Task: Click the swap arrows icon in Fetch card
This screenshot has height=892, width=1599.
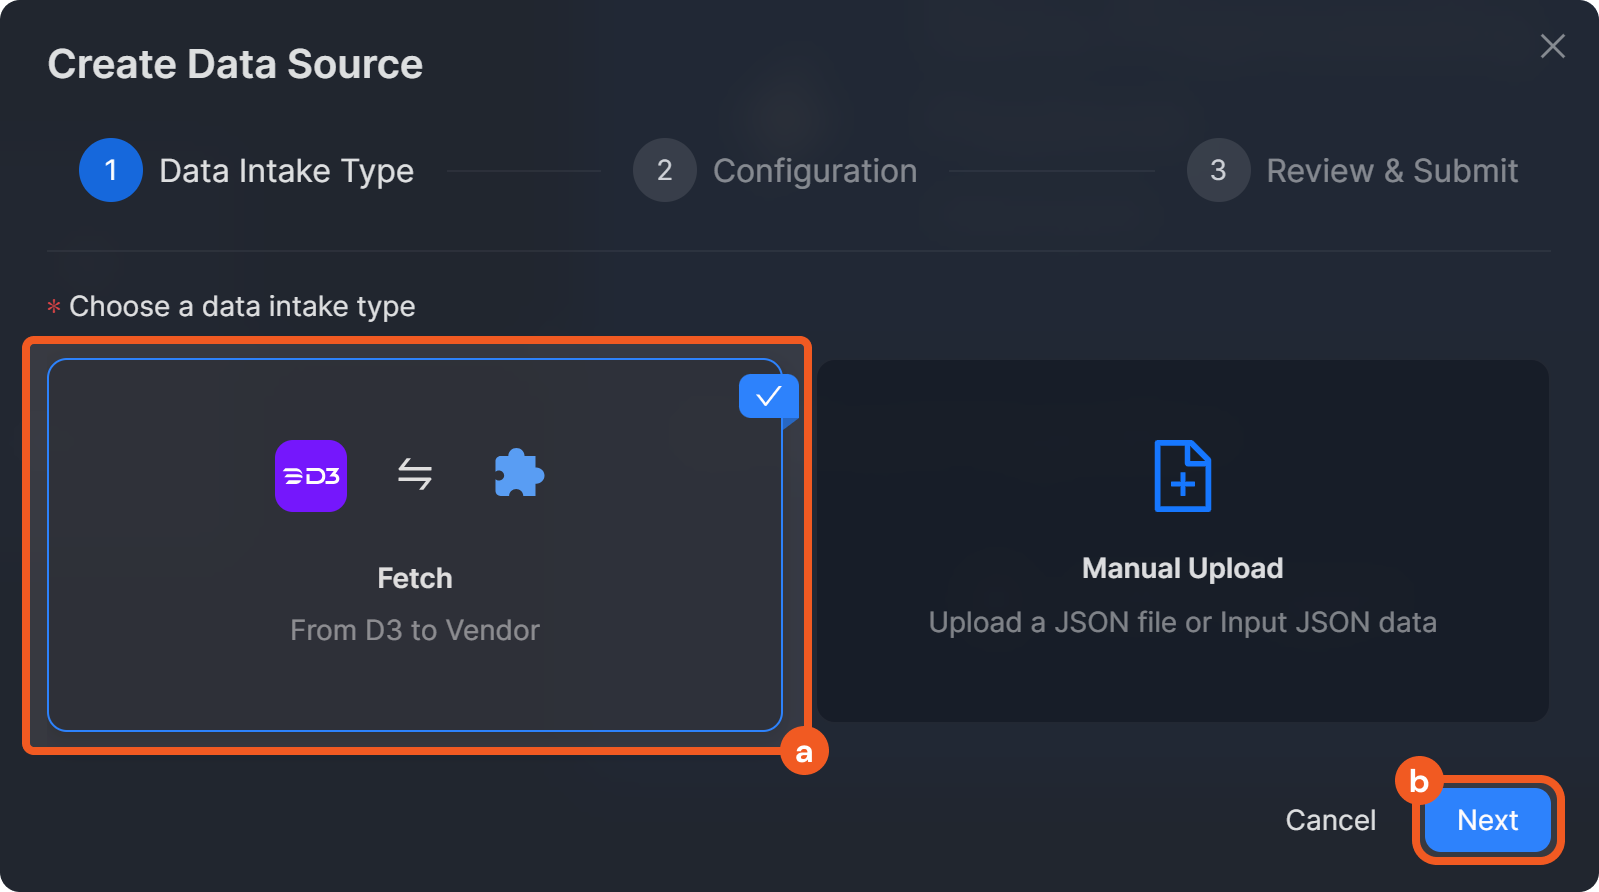Action: pos(415,474)
